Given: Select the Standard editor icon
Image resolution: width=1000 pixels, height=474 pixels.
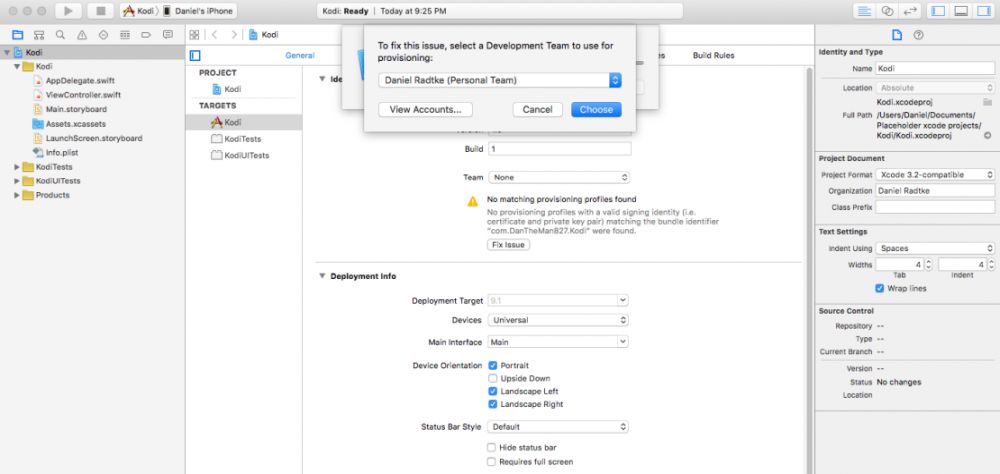Looking at the screenshot, I should 864,11.
